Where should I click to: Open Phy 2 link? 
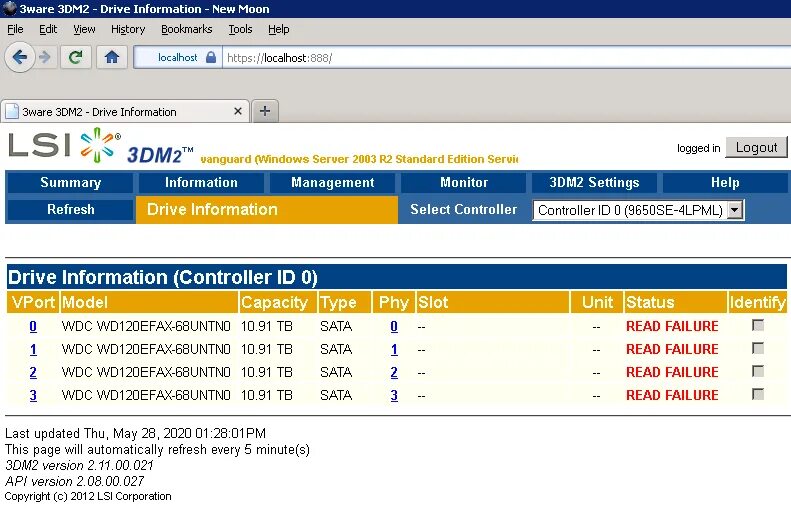tap(394, 372)
